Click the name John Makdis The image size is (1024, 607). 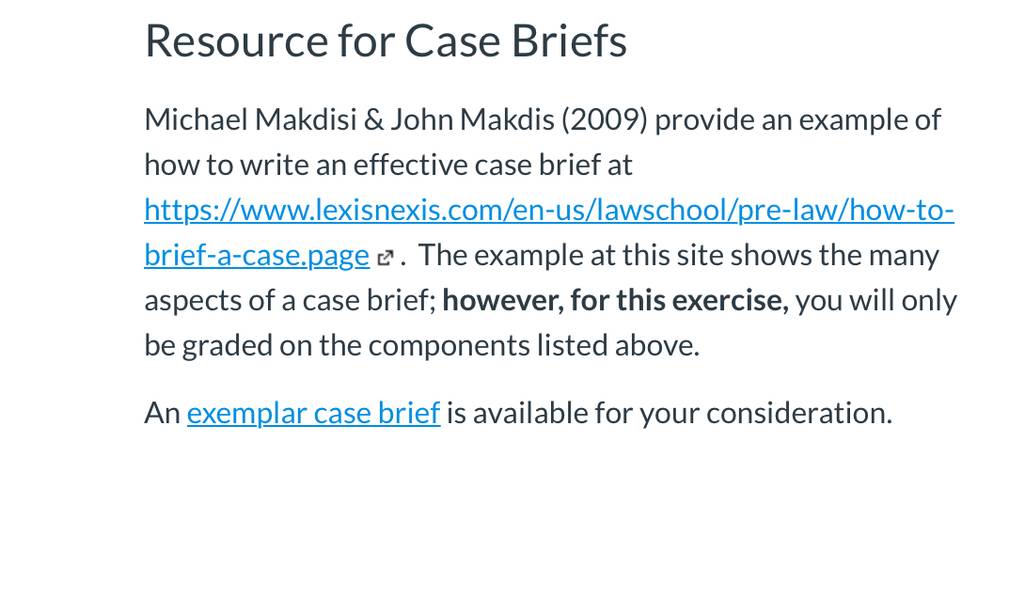(x=472, y=120)
